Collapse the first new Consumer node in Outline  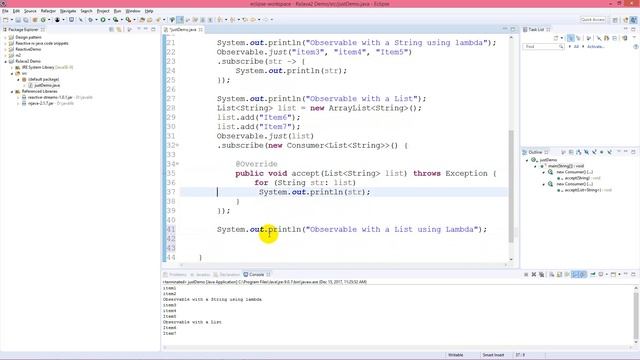point(543,172)
